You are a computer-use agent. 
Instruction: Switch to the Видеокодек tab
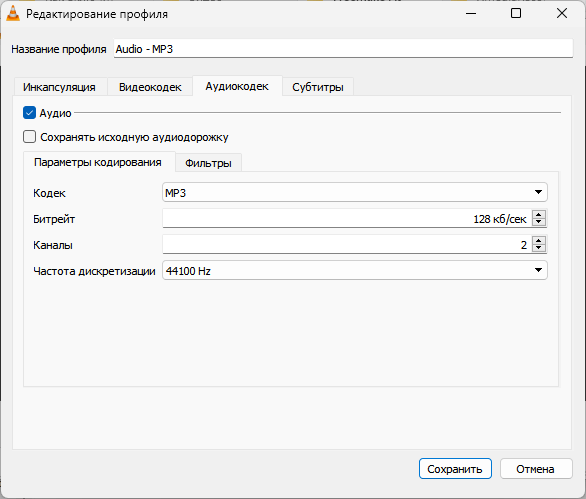(x=150, y=87)
